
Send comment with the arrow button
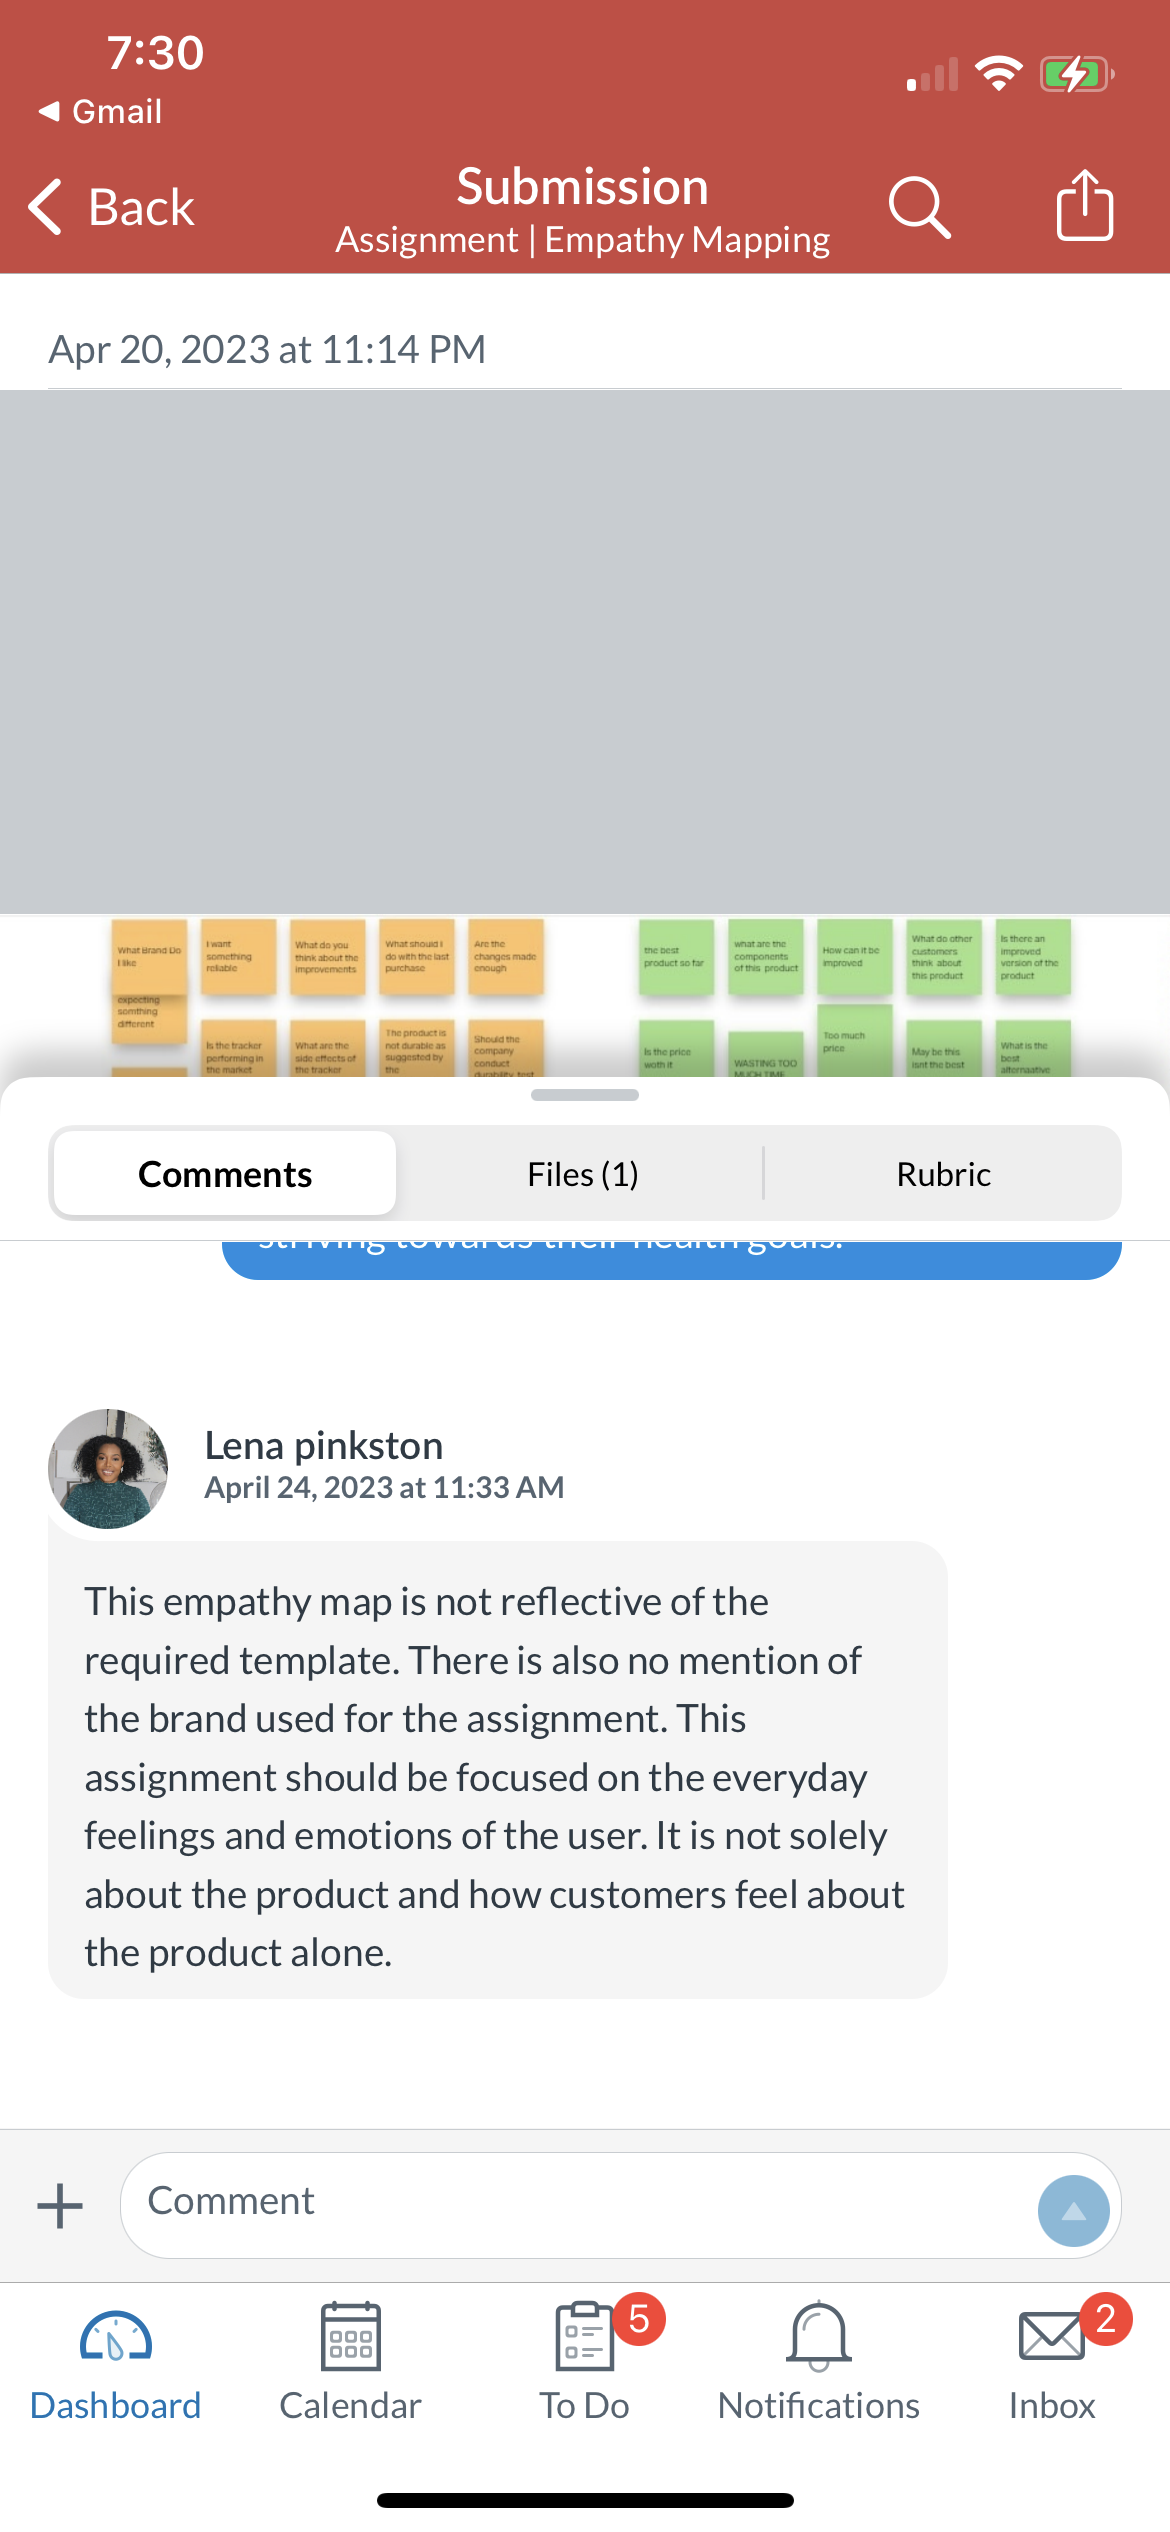(x=1073, y=2211)
